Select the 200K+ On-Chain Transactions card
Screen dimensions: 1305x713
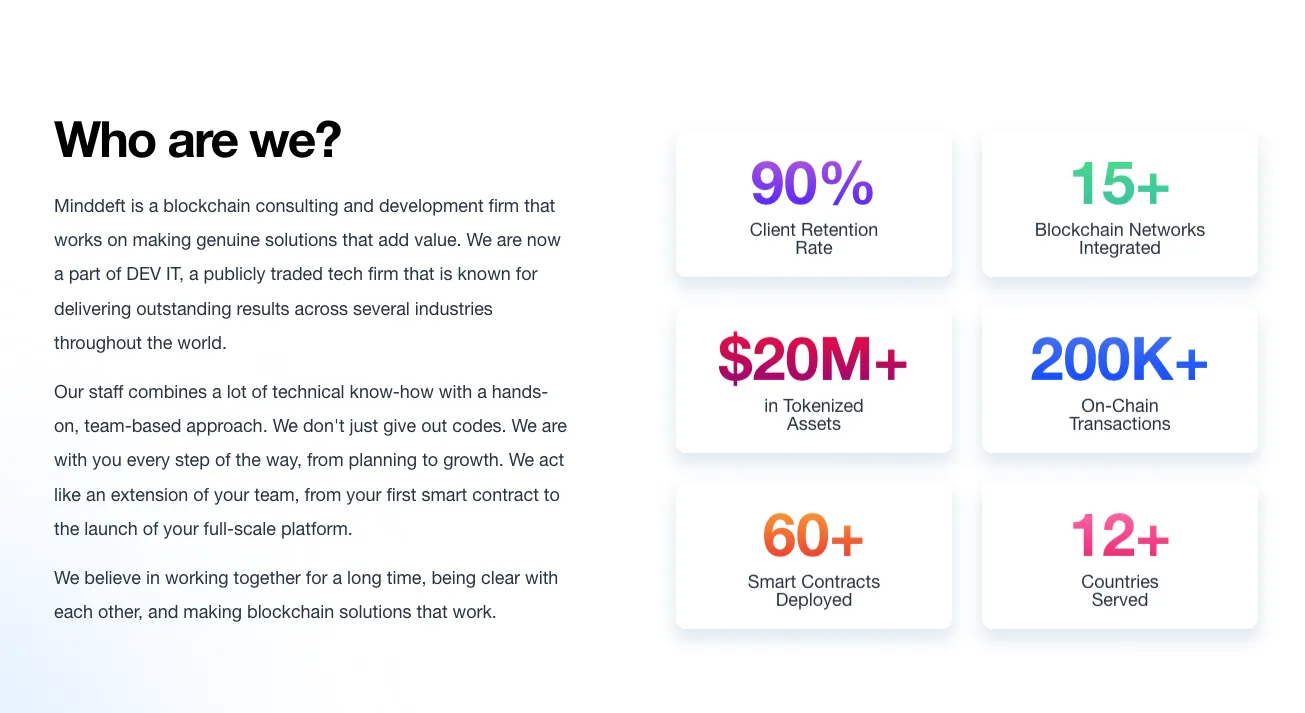tap(1120, 380)
